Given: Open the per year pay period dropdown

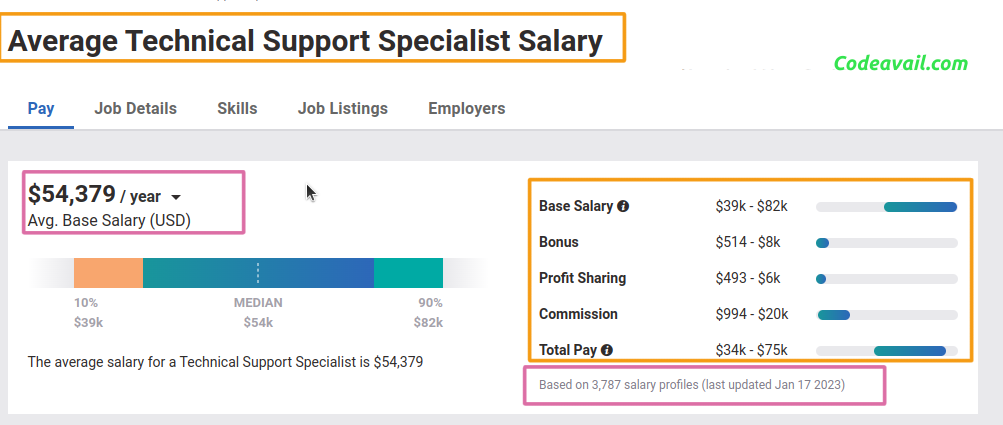Looking at the screenshot, I should pyautogui.click(x=177, y=198).
